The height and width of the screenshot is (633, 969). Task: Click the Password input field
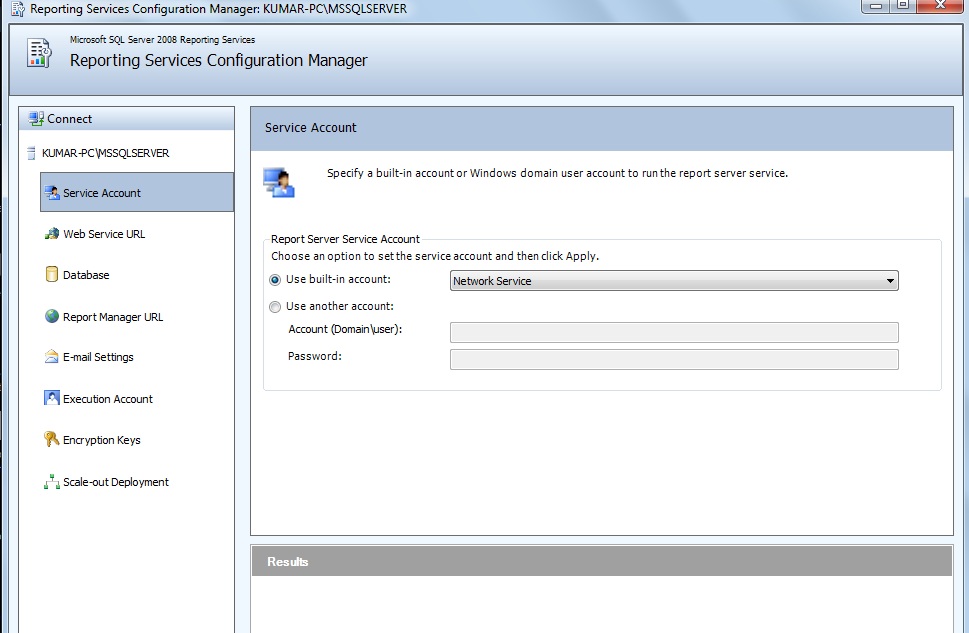674,359
